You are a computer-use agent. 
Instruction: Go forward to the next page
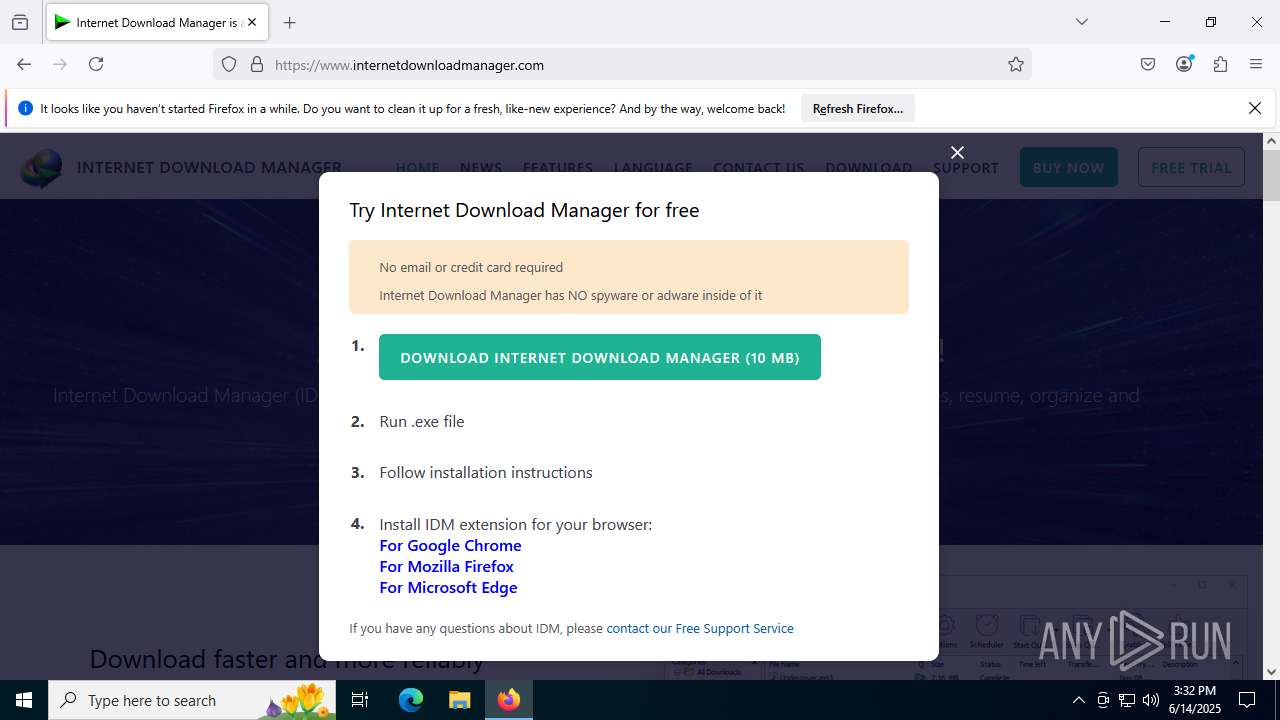tap(60, 64)
